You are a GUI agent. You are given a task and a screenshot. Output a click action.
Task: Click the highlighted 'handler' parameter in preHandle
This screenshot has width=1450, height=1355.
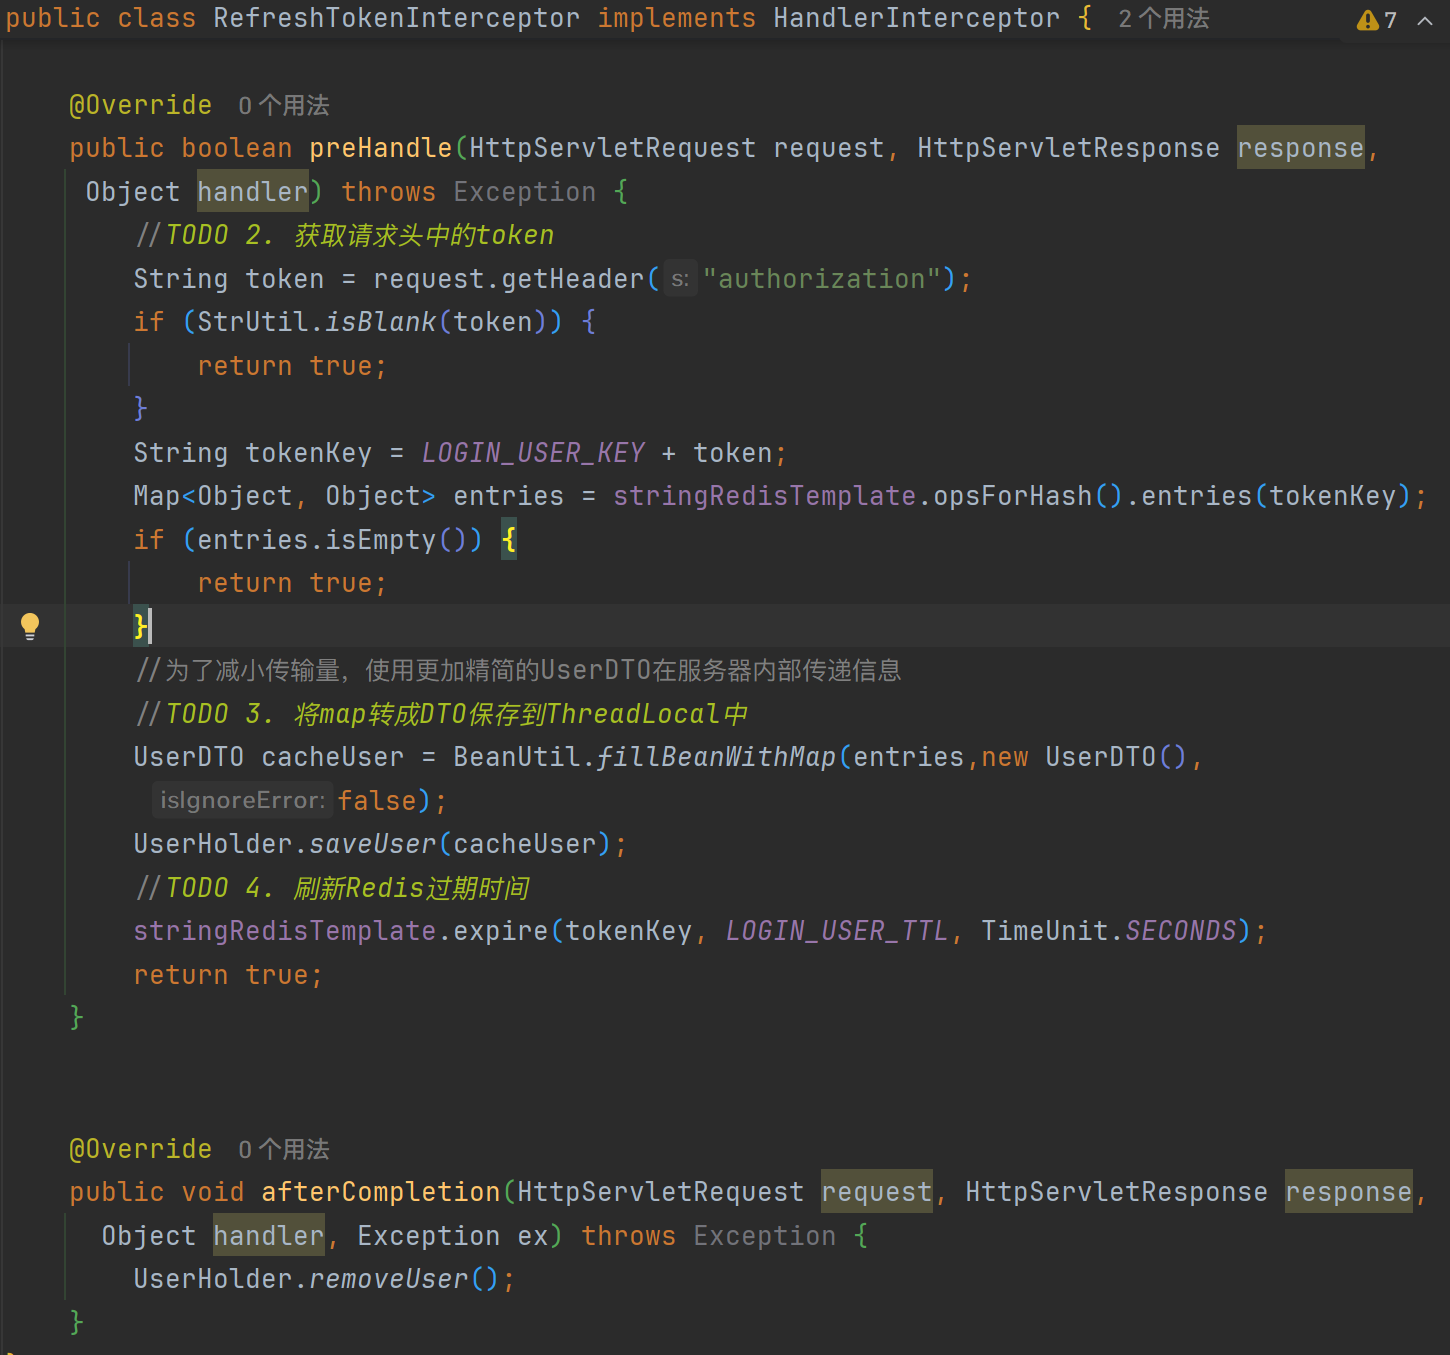click(x=253, y=192)
